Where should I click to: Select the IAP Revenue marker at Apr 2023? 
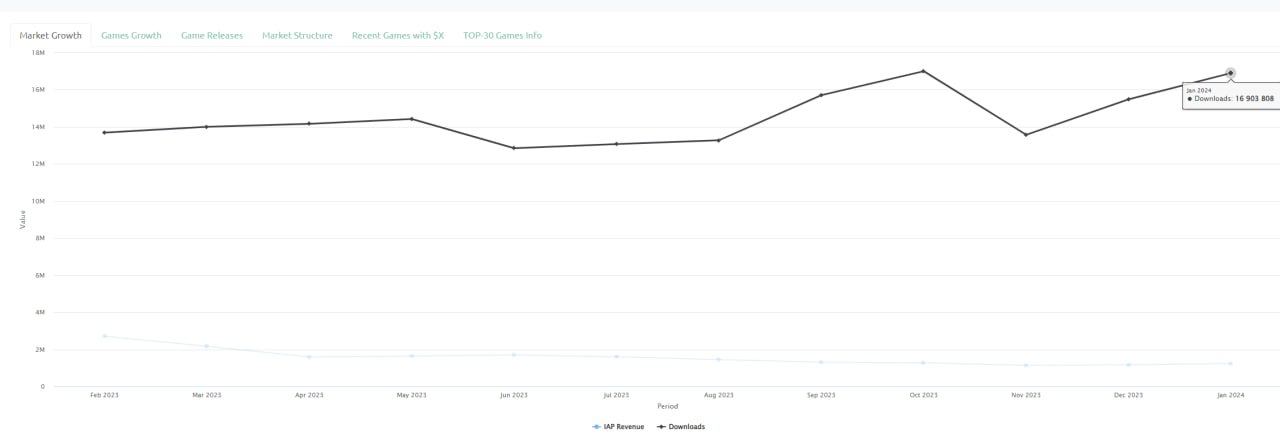[309, 357]
